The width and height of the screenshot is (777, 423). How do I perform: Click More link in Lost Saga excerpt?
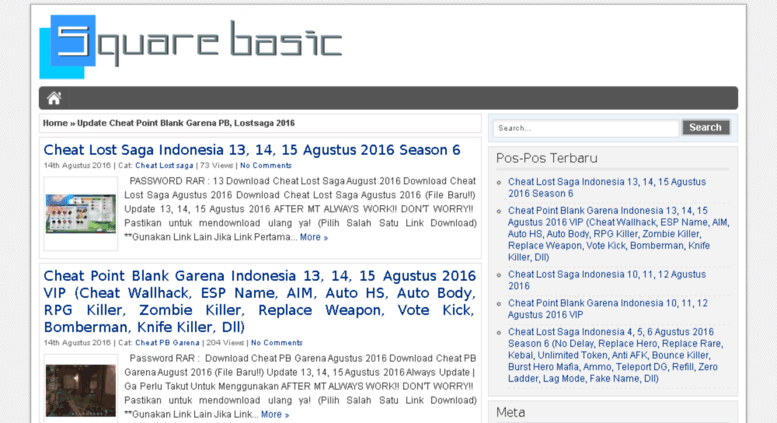314,237
